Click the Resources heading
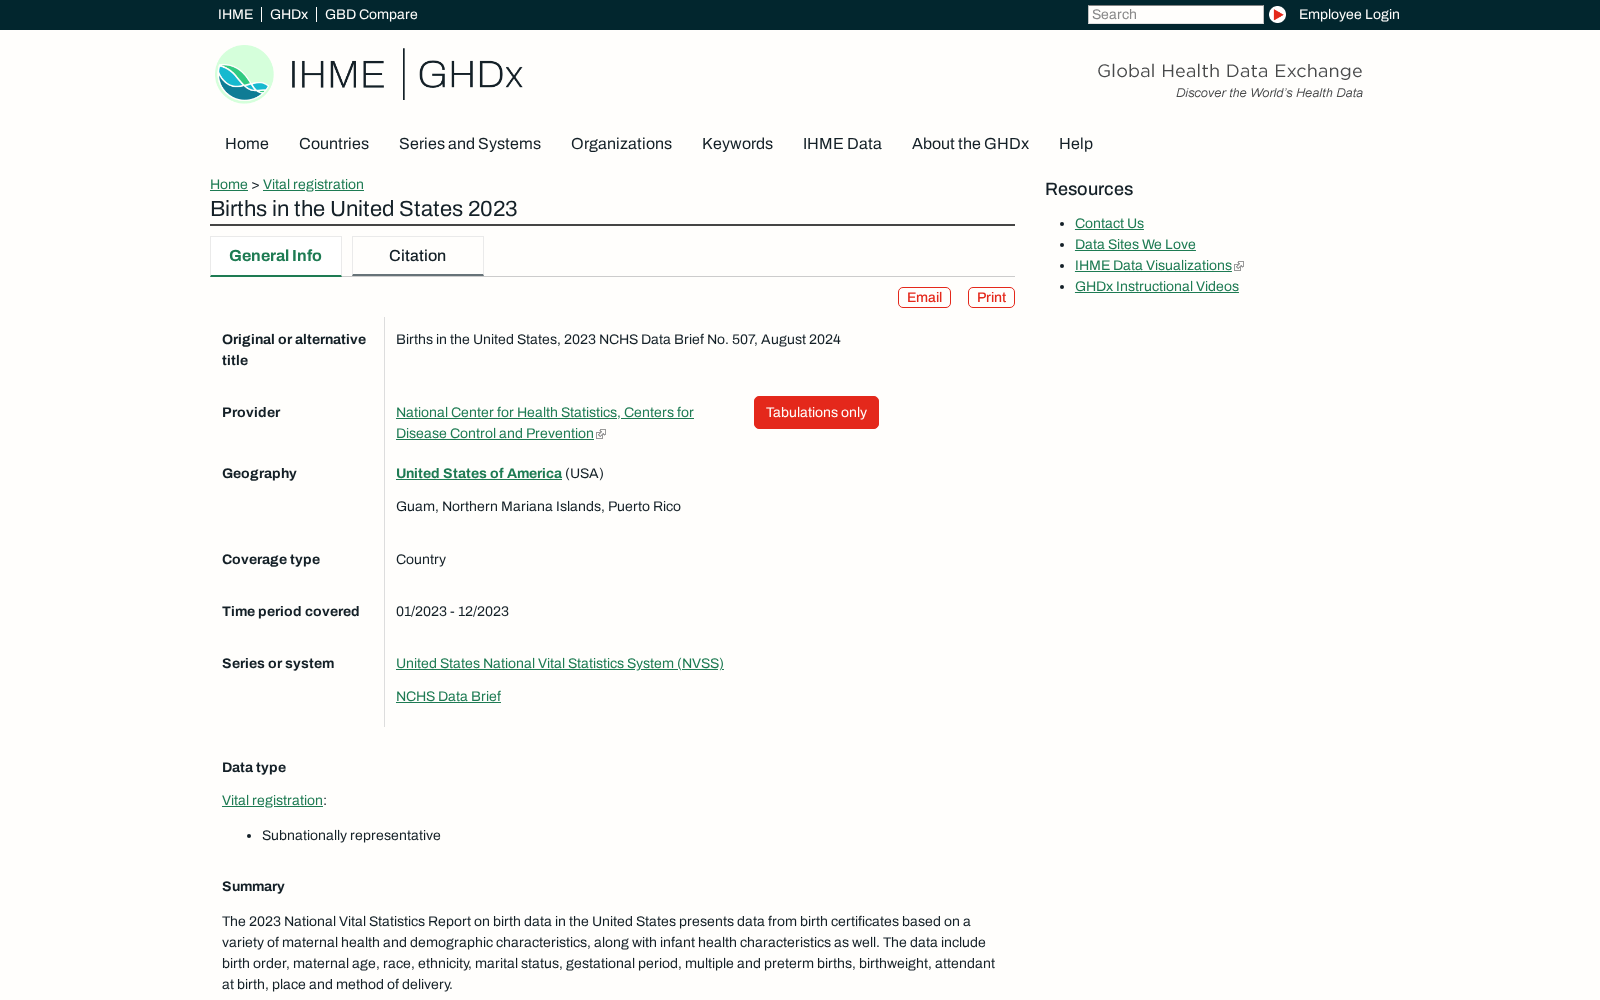The width and height of the screenshot is (1600, 1000). [1089, 189]
